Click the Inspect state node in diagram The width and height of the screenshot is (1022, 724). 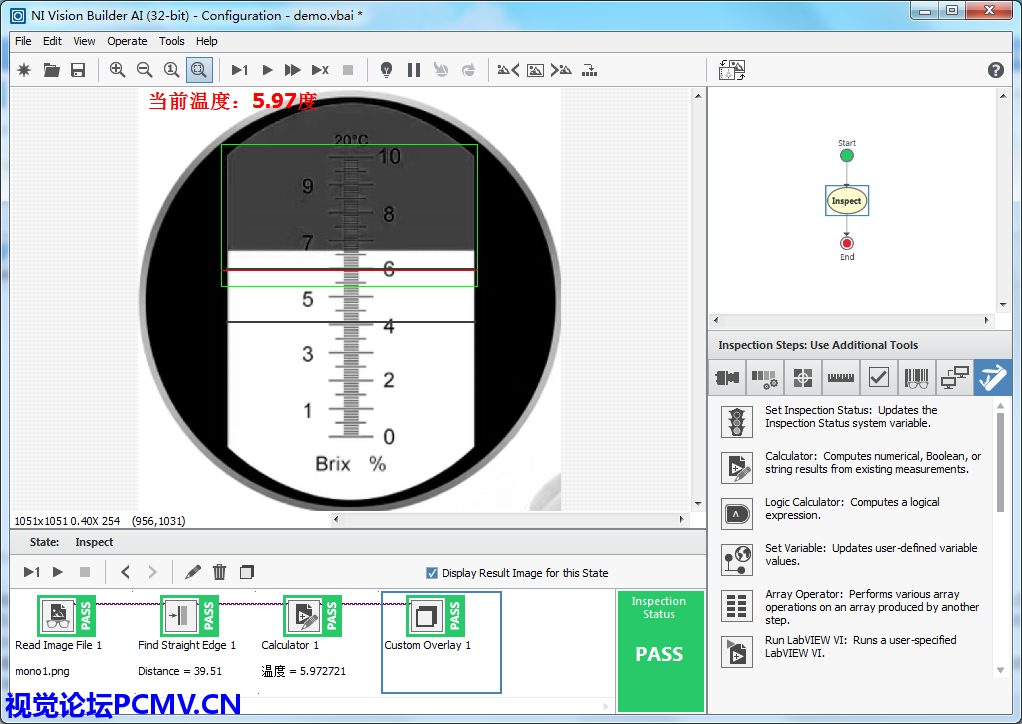tap(847, 201)
